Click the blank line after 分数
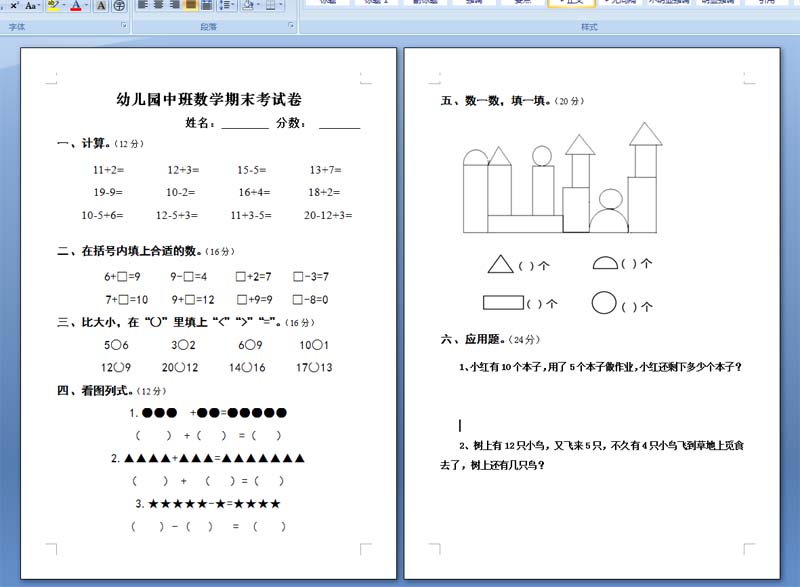The height and width of the screenshot is (587, 800). (339, 124)
